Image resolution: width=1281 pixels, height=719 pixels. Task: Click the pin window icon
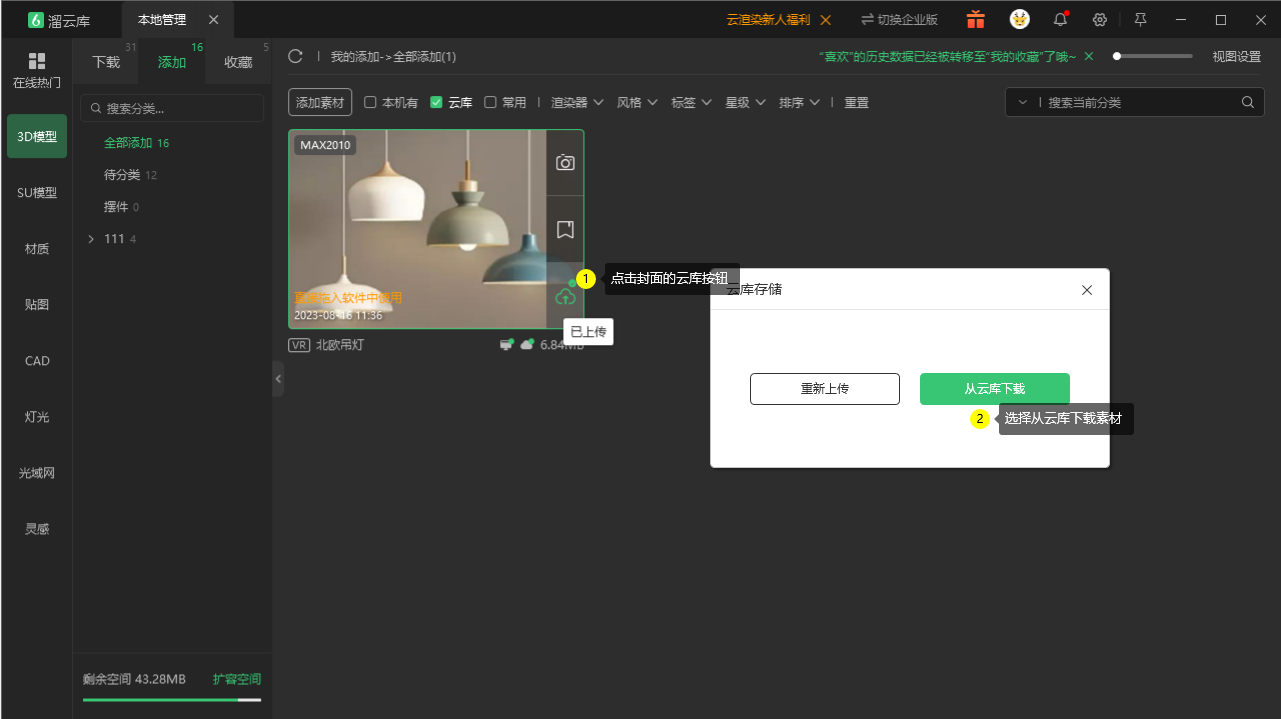[1140, 20]
